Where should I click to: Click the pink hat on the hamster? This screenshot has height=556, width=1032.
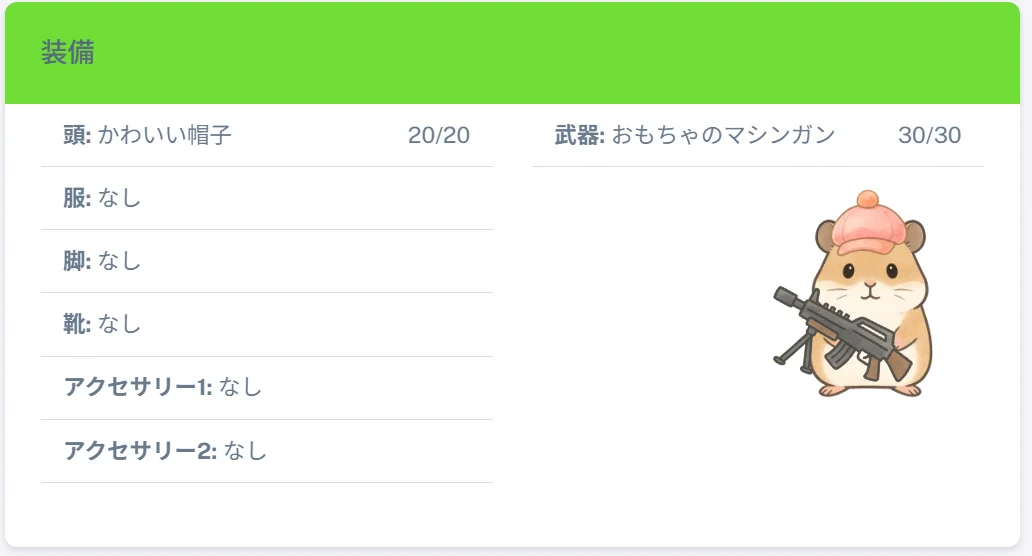click(869, 228)
